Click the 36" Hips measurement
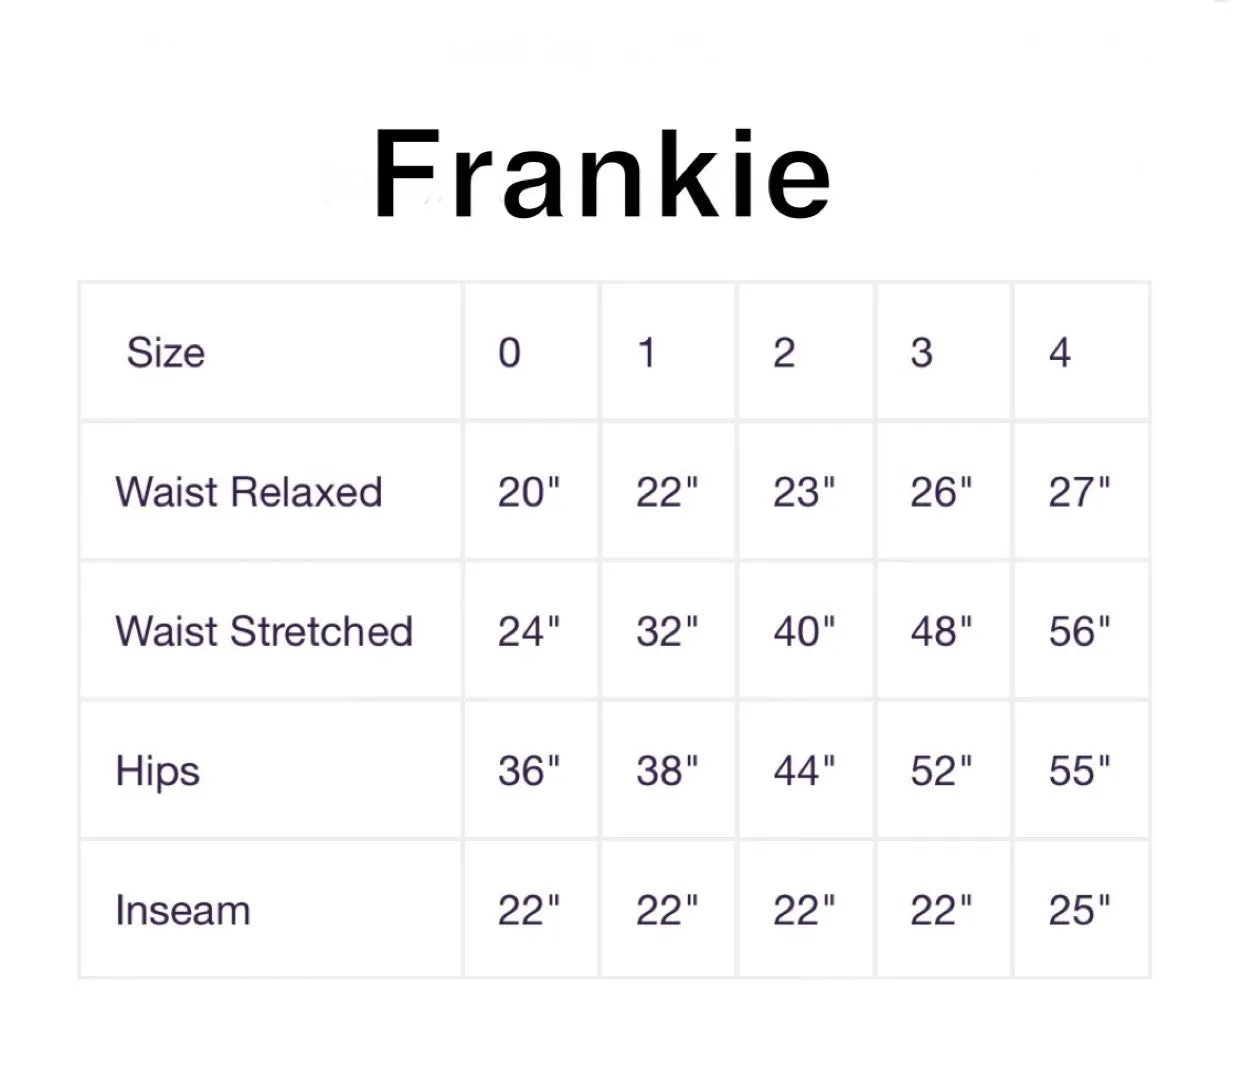Screen dimensions: 1242x1084 point(529,771)
